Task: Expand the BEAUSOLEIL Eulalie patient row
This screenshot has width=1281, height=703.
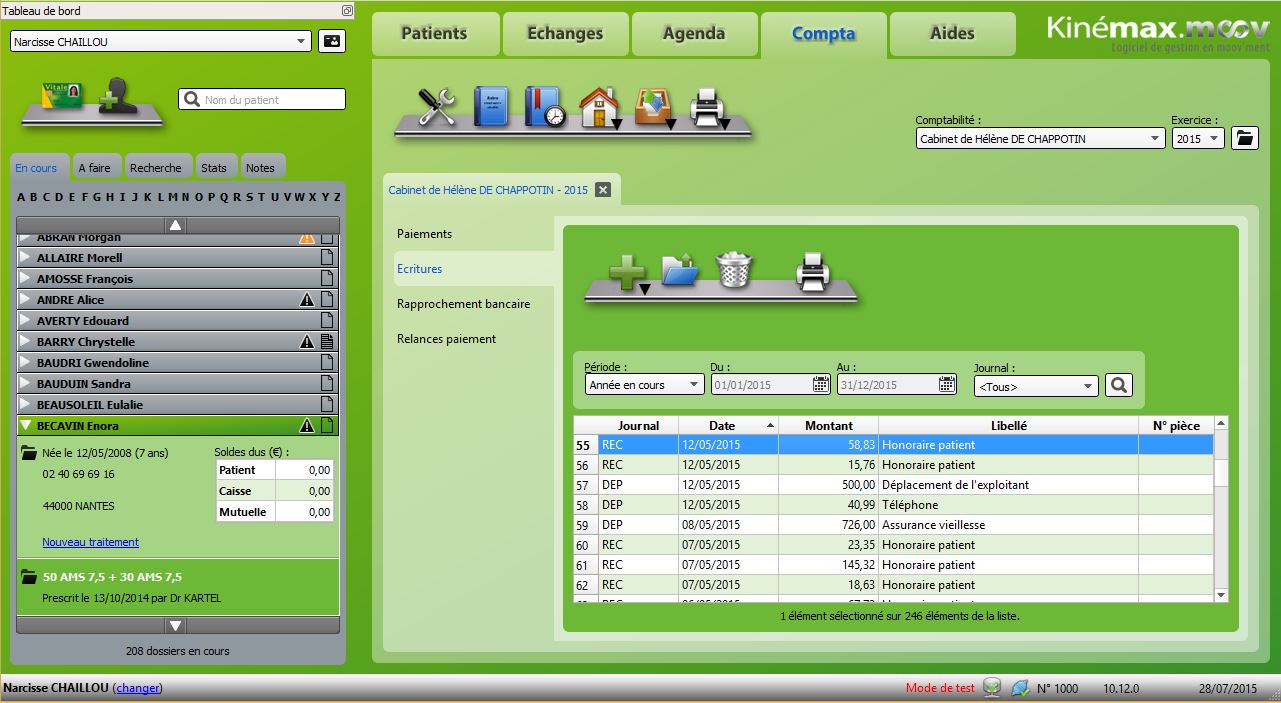Action: click(26, 405)
